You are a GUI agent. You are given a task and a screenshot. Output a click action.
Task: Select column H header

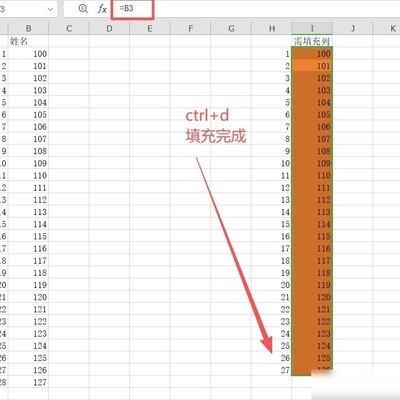[272, 29]
